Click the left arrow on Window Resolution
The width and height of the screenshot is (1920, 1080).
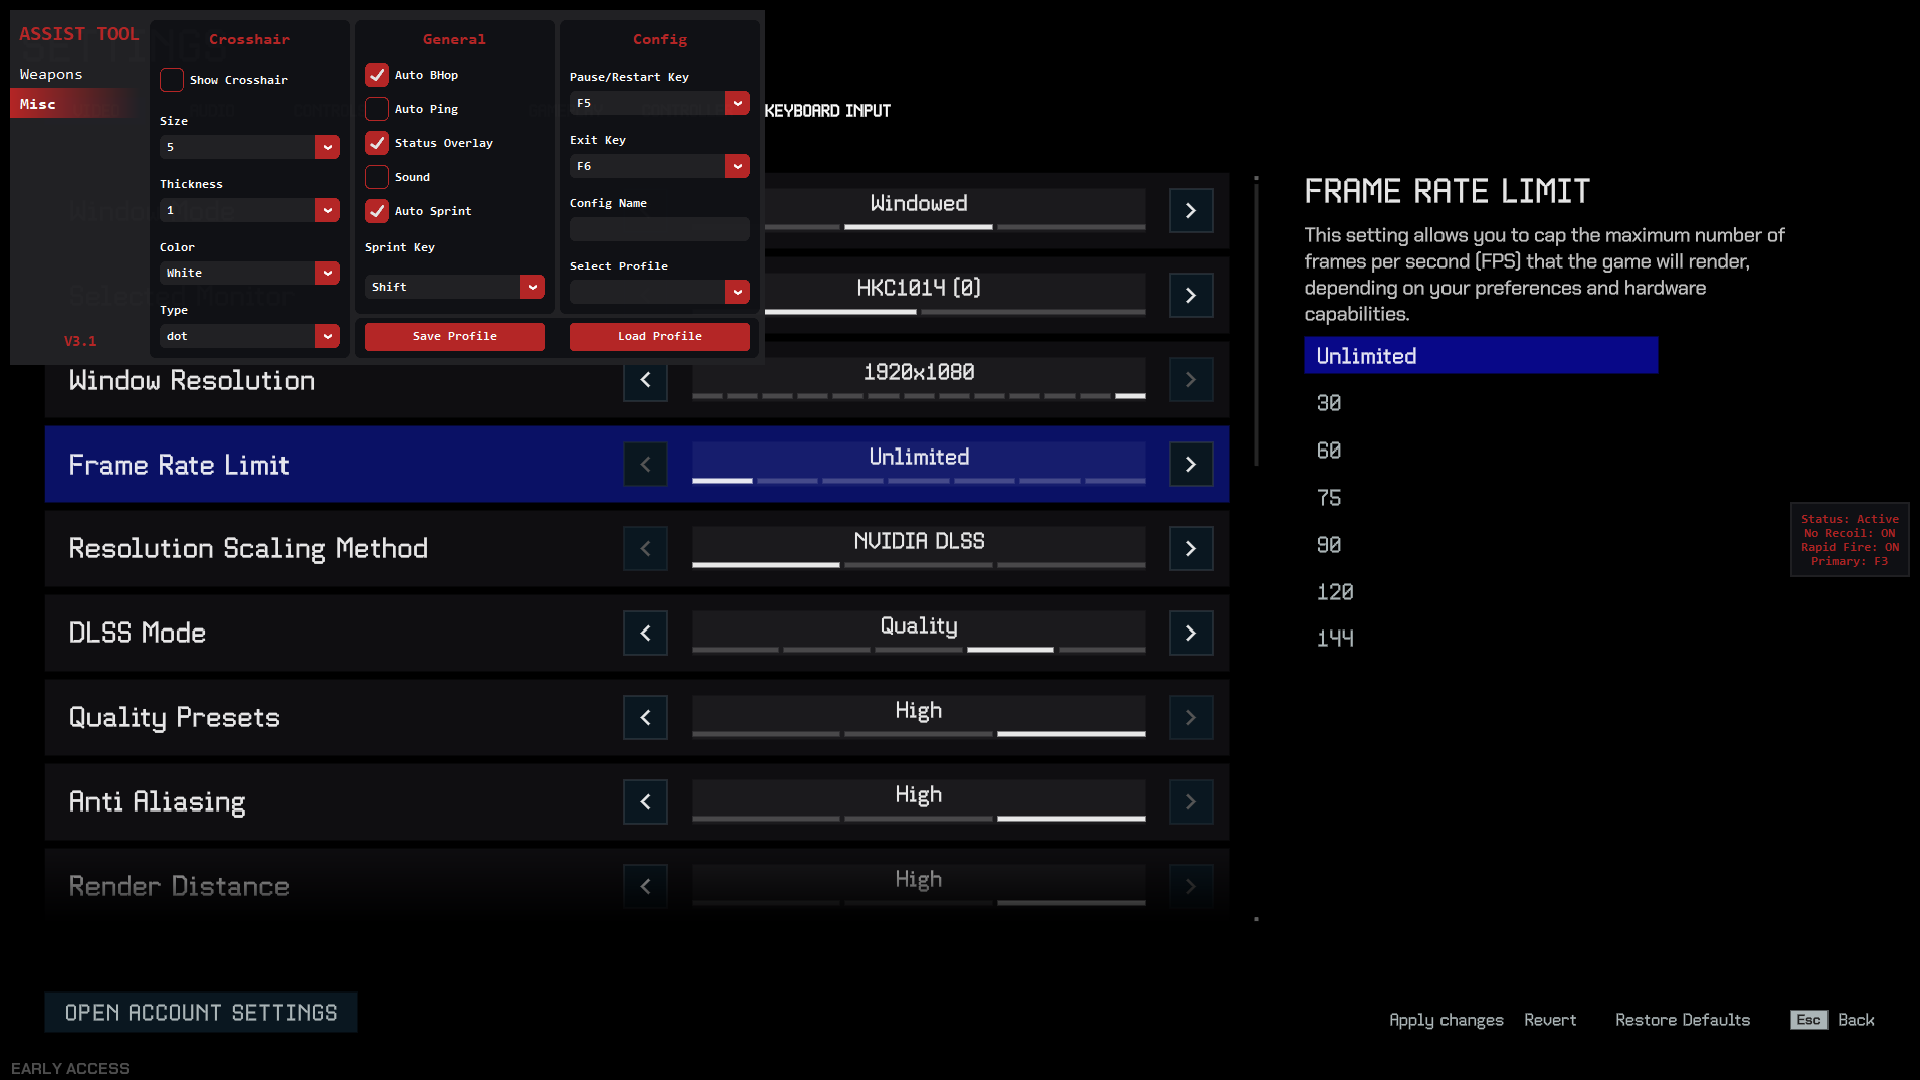click(646, 380)
